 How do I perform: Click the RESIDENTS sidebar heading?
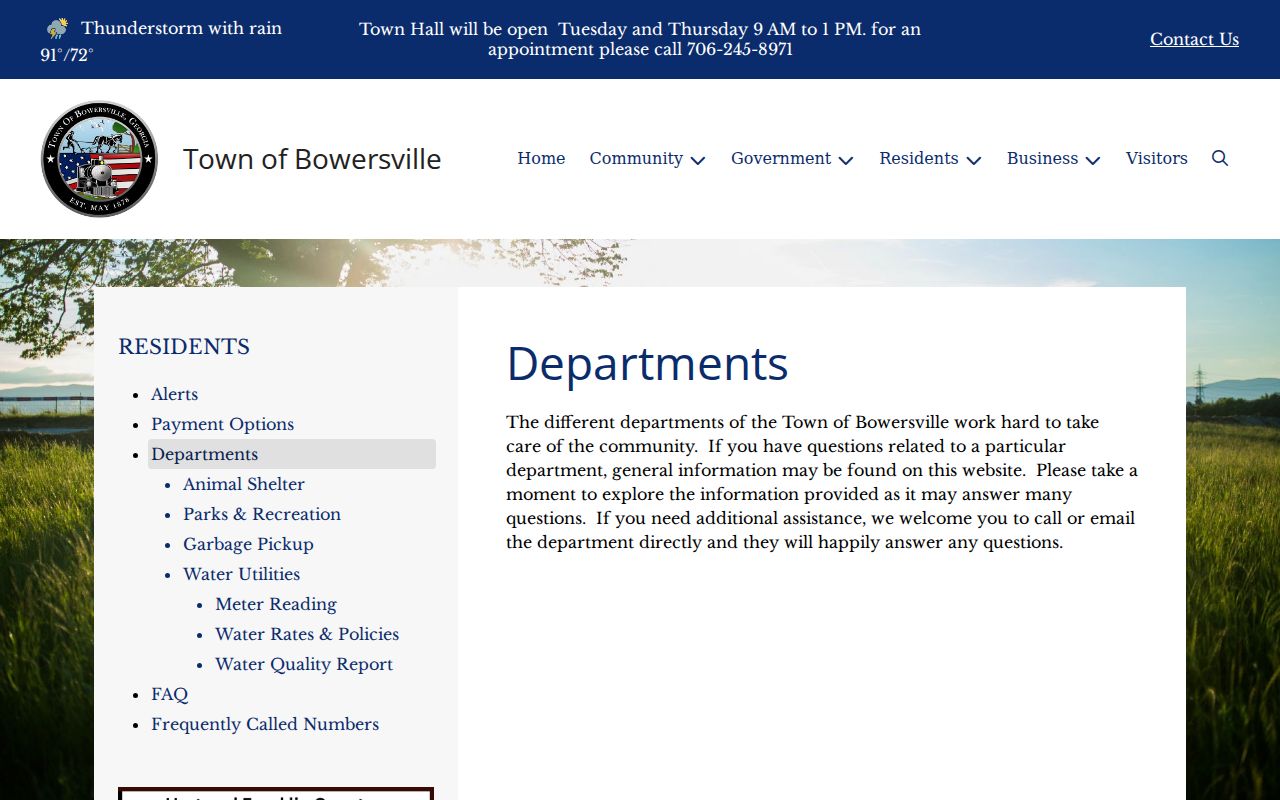click(x=184, y=347)
